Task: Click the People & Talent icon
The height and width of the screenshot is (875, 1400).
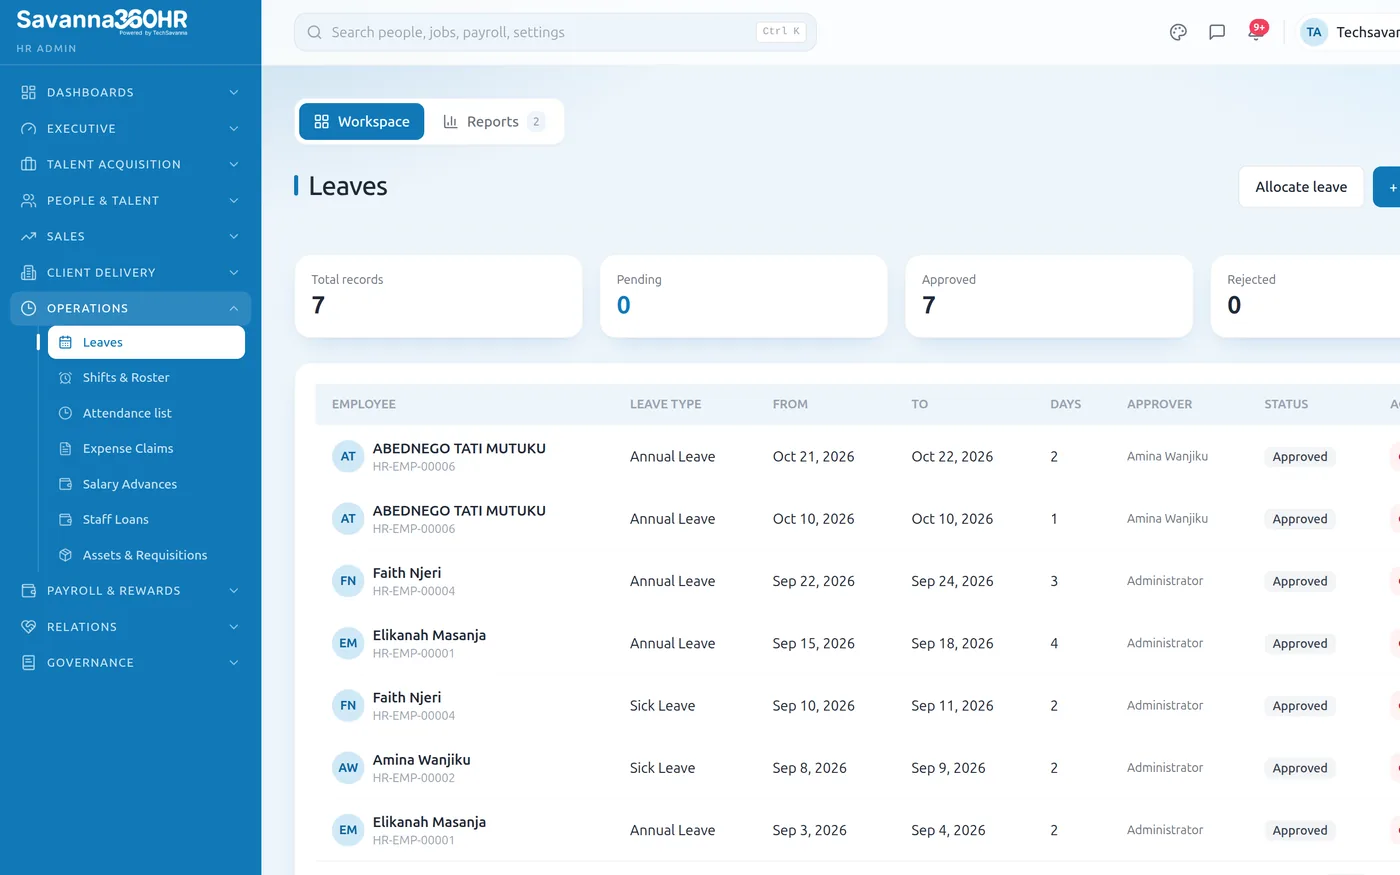Action: (x=28, y=200)
